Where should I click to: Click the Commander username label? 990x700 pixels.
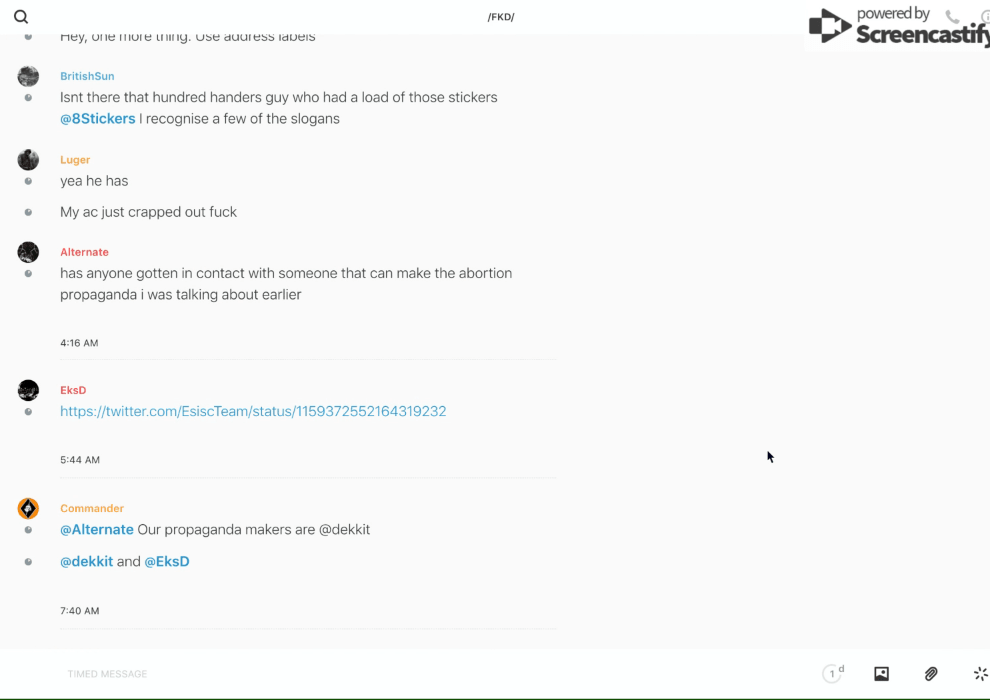91,509
